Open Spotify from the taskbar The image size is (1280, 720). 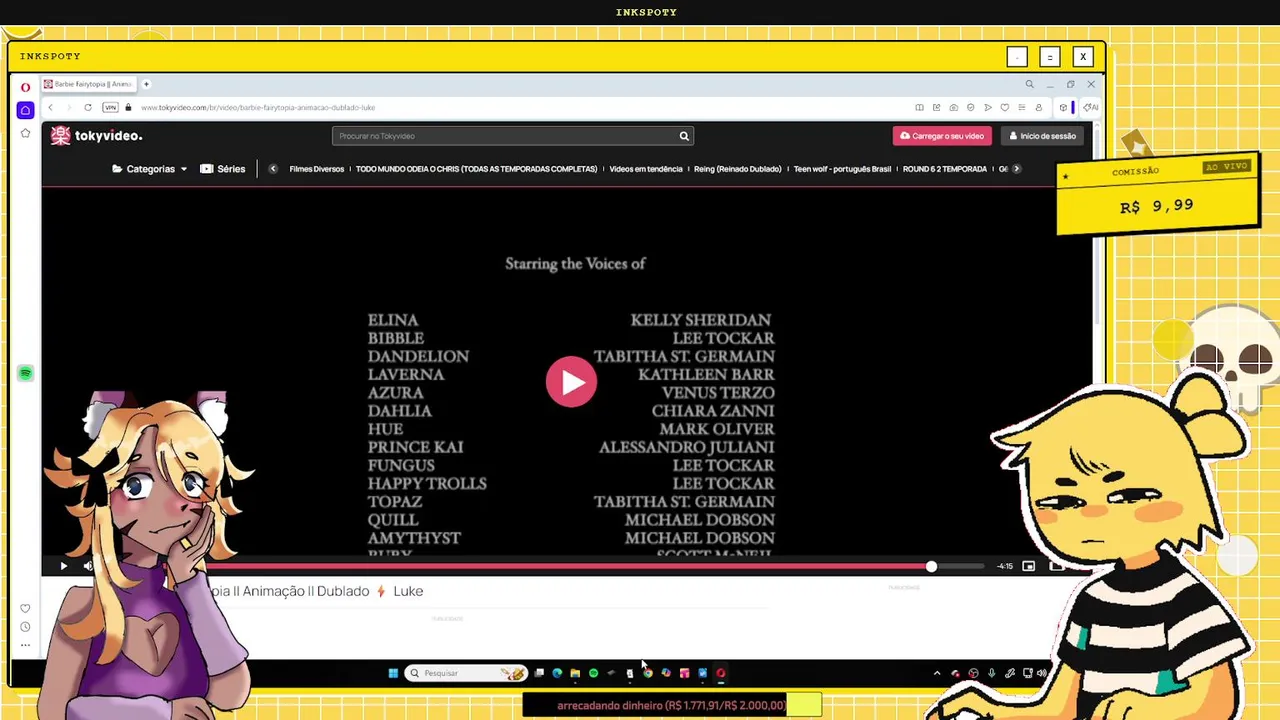(x=593, y=673)
